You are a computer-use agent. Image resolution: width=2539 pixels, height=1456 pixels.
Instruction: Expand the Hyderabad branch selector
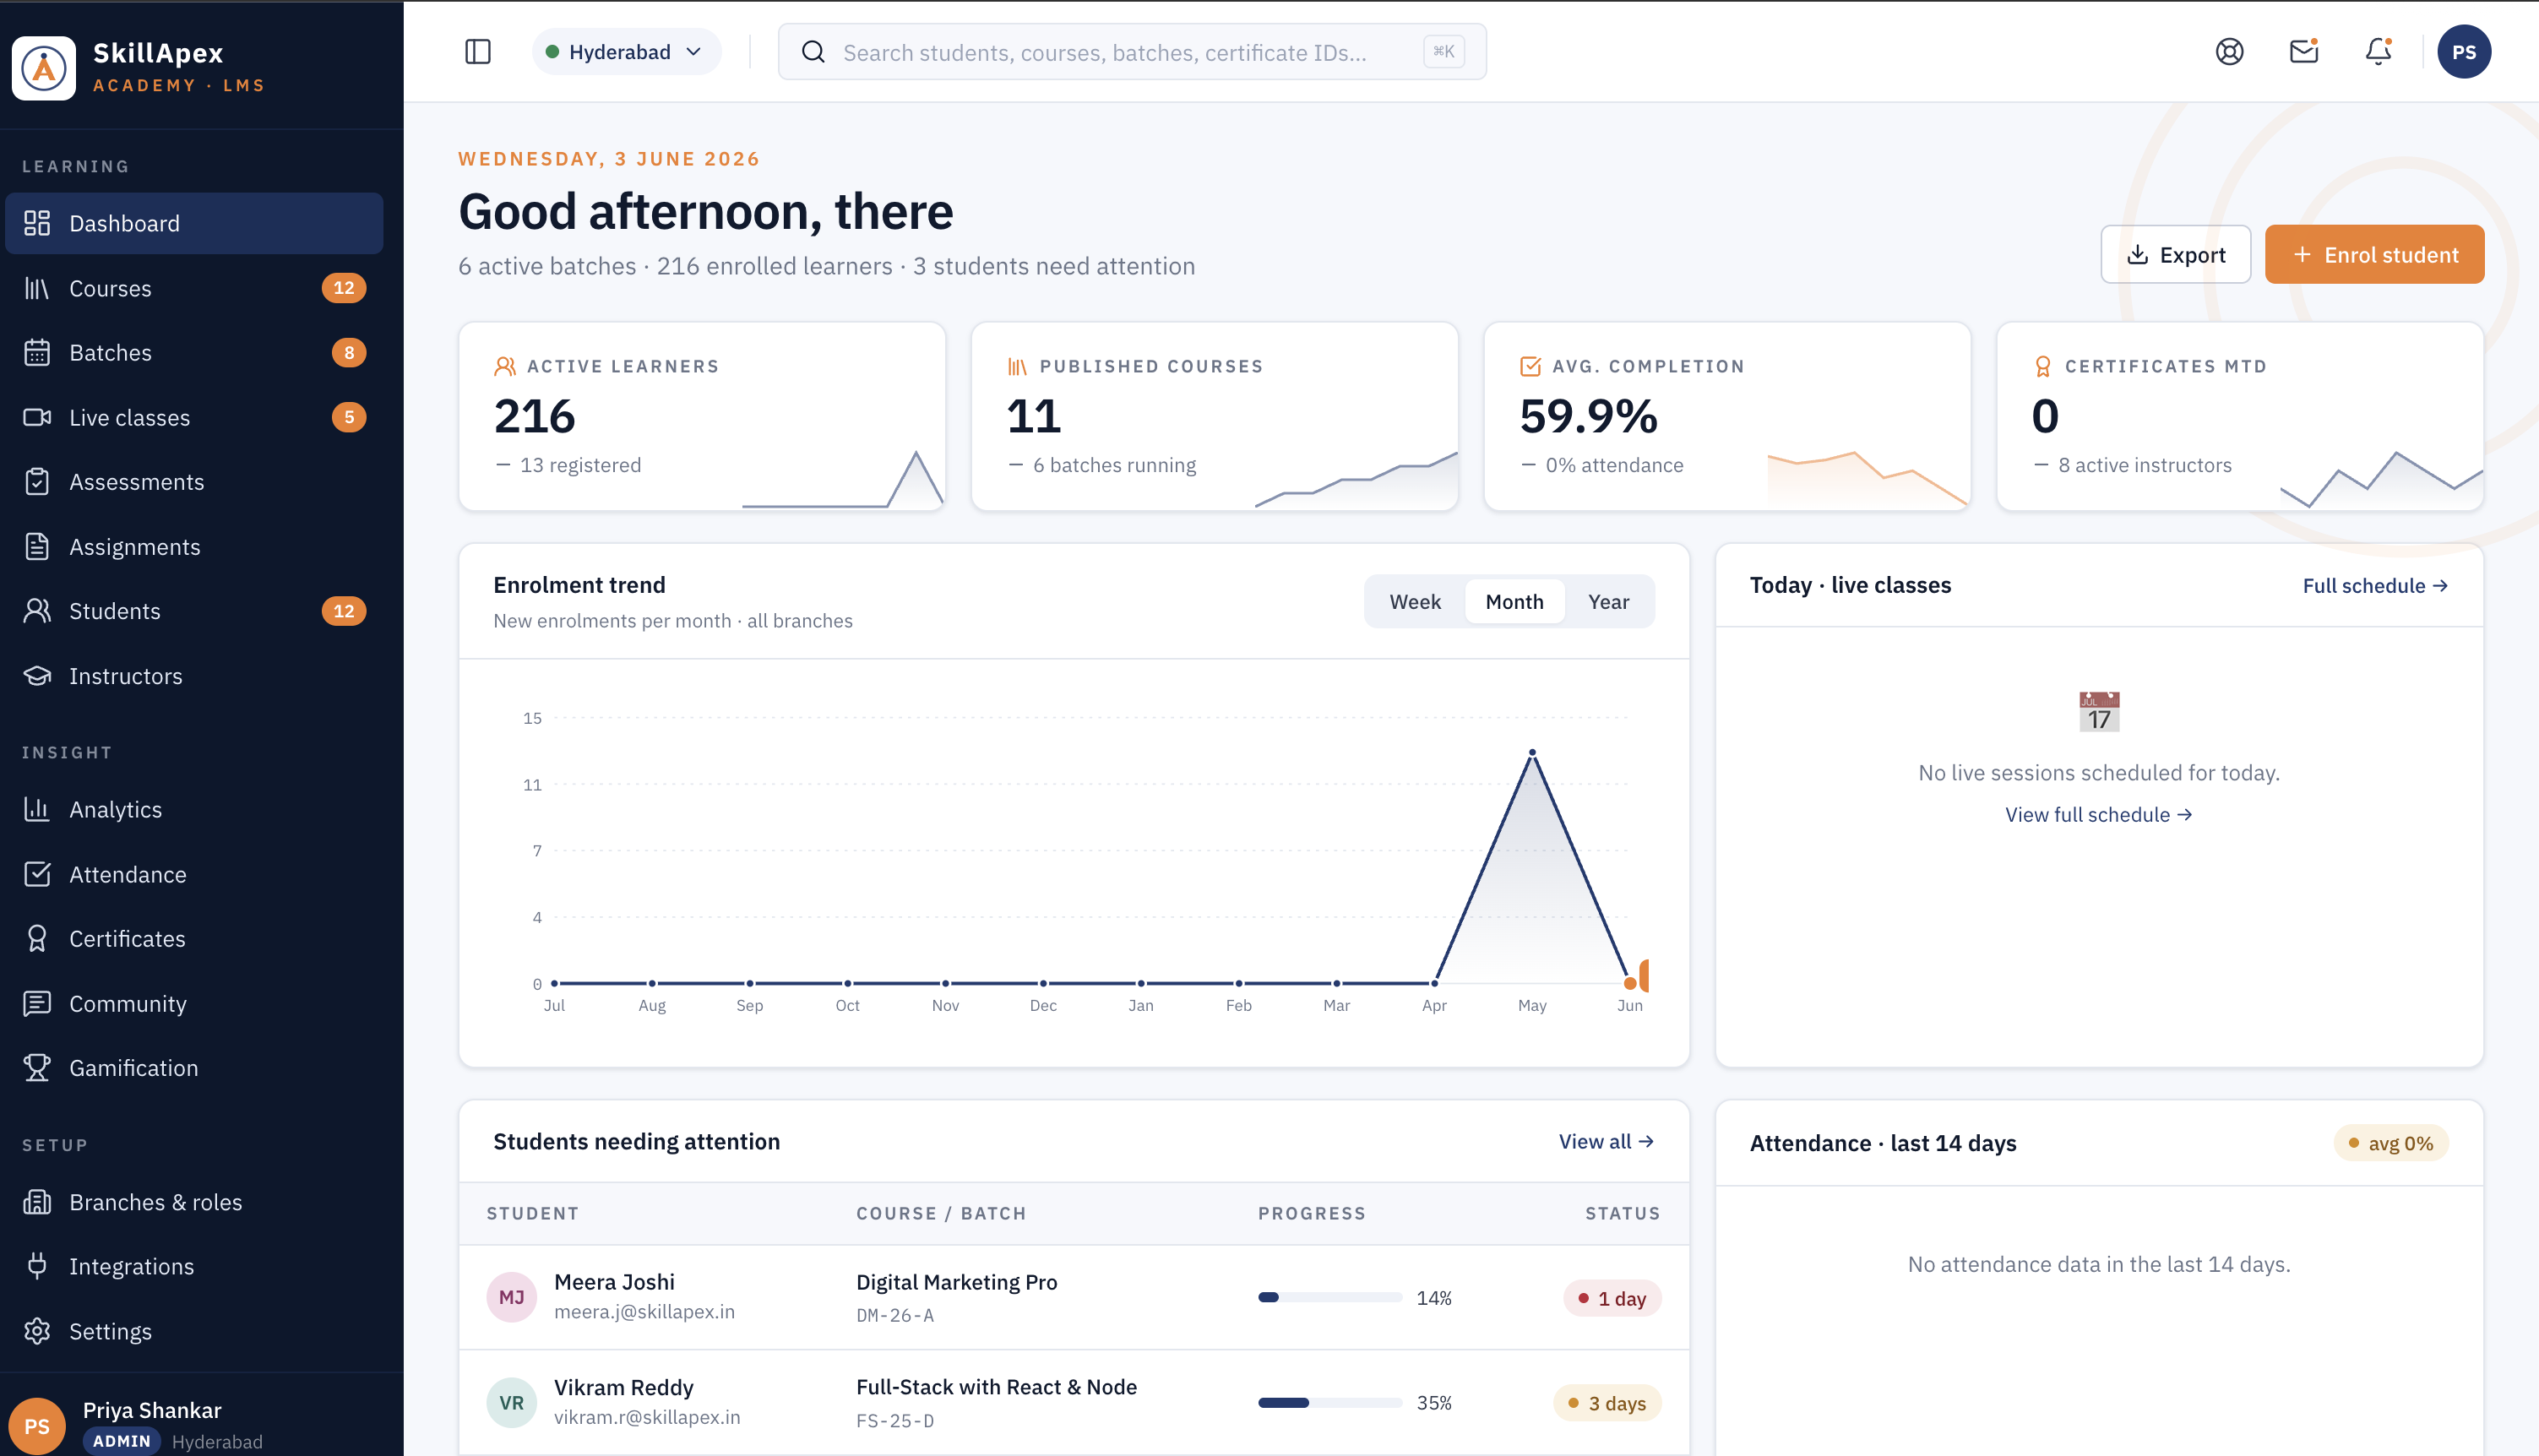point(626,52)
